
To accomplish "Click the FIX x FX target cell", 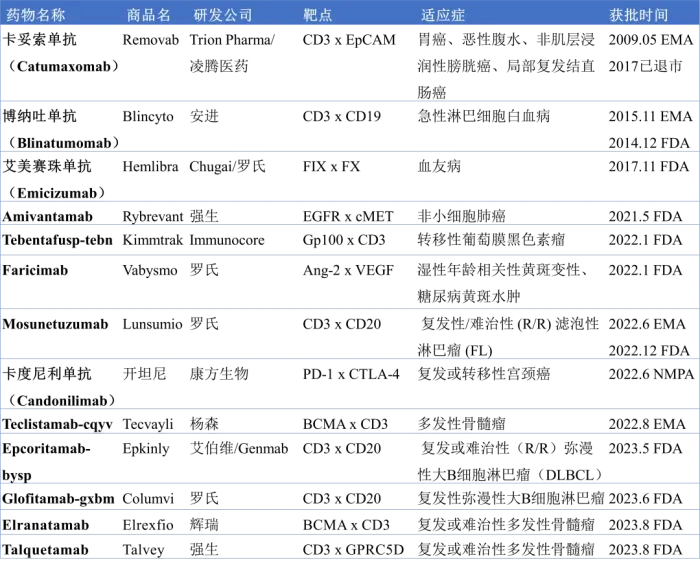I will point(331,167).
